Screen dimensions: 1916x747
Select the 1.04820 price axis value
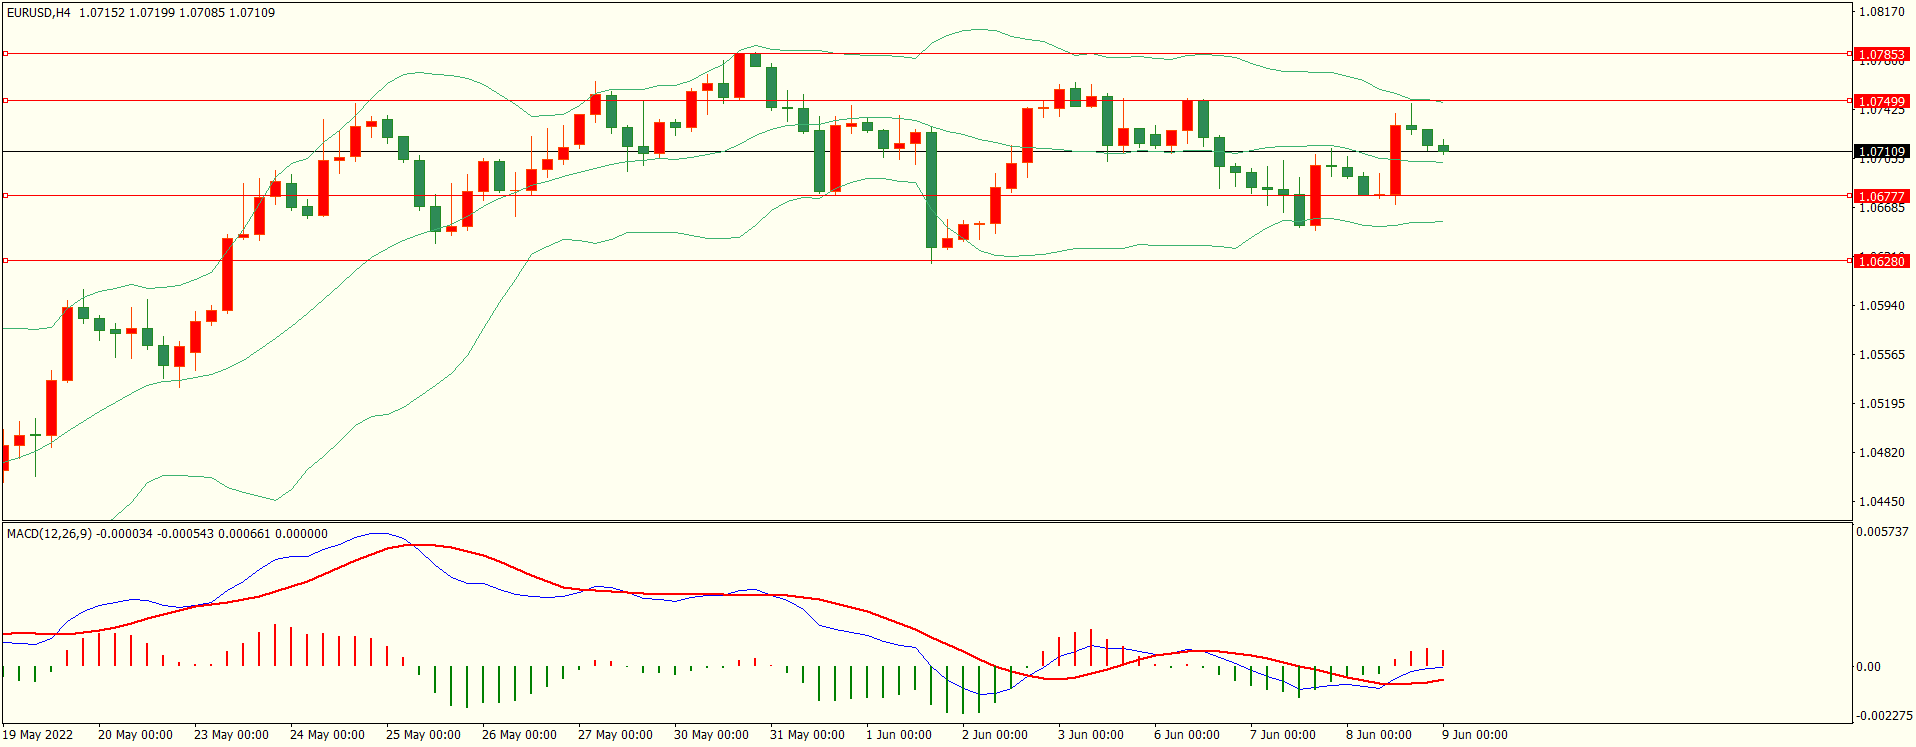1881,453
